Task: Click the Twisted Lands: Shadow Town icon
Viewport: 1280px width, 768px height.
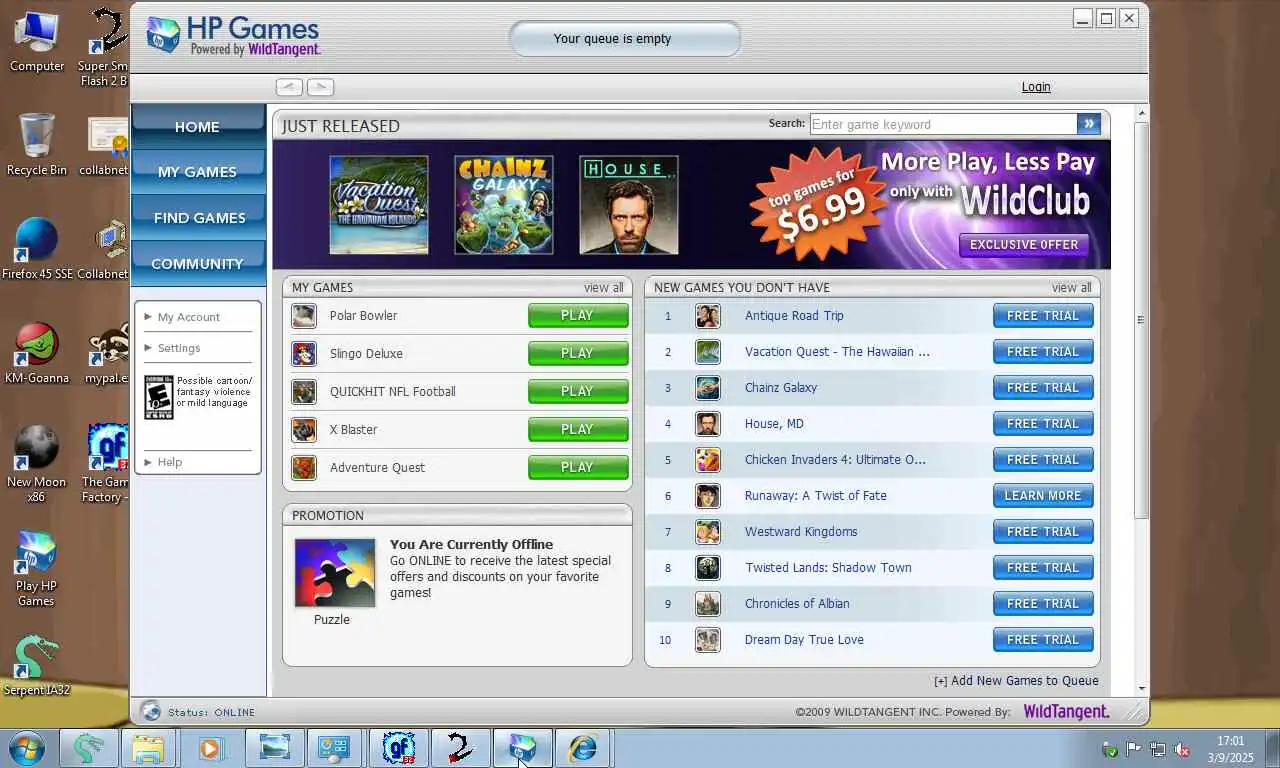Action: (708, 568)
